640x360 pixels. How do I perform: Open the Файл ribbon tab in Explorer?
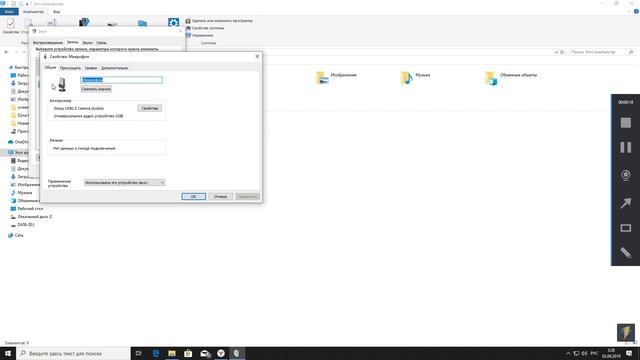9,11
